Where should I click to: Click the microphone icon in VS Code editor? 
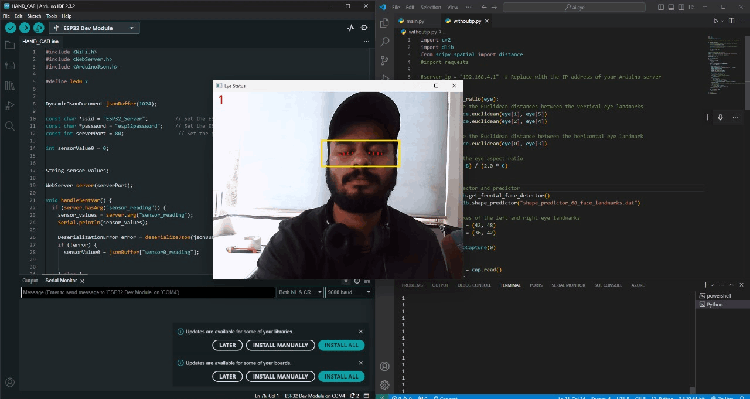(x=720, y=117)
